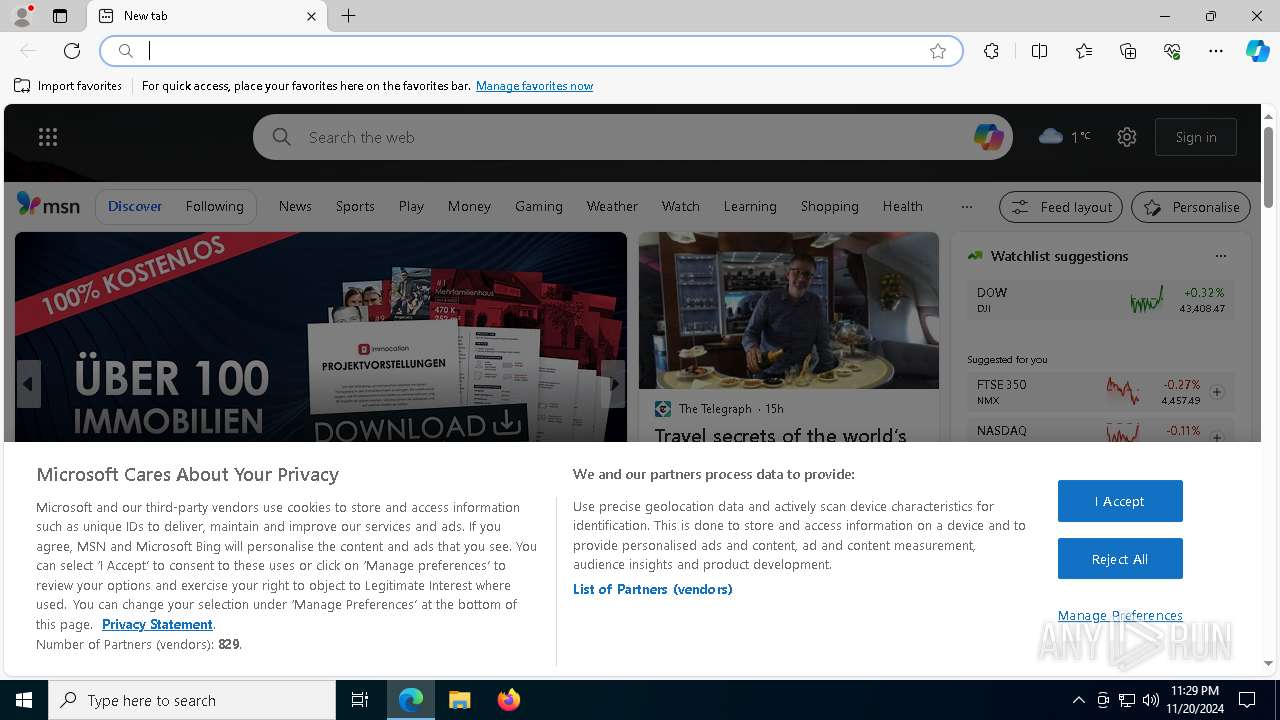The height and width of the screenshot is (720, 1280).
Task: Go to previous carousel slide
Action: point(28,384)
